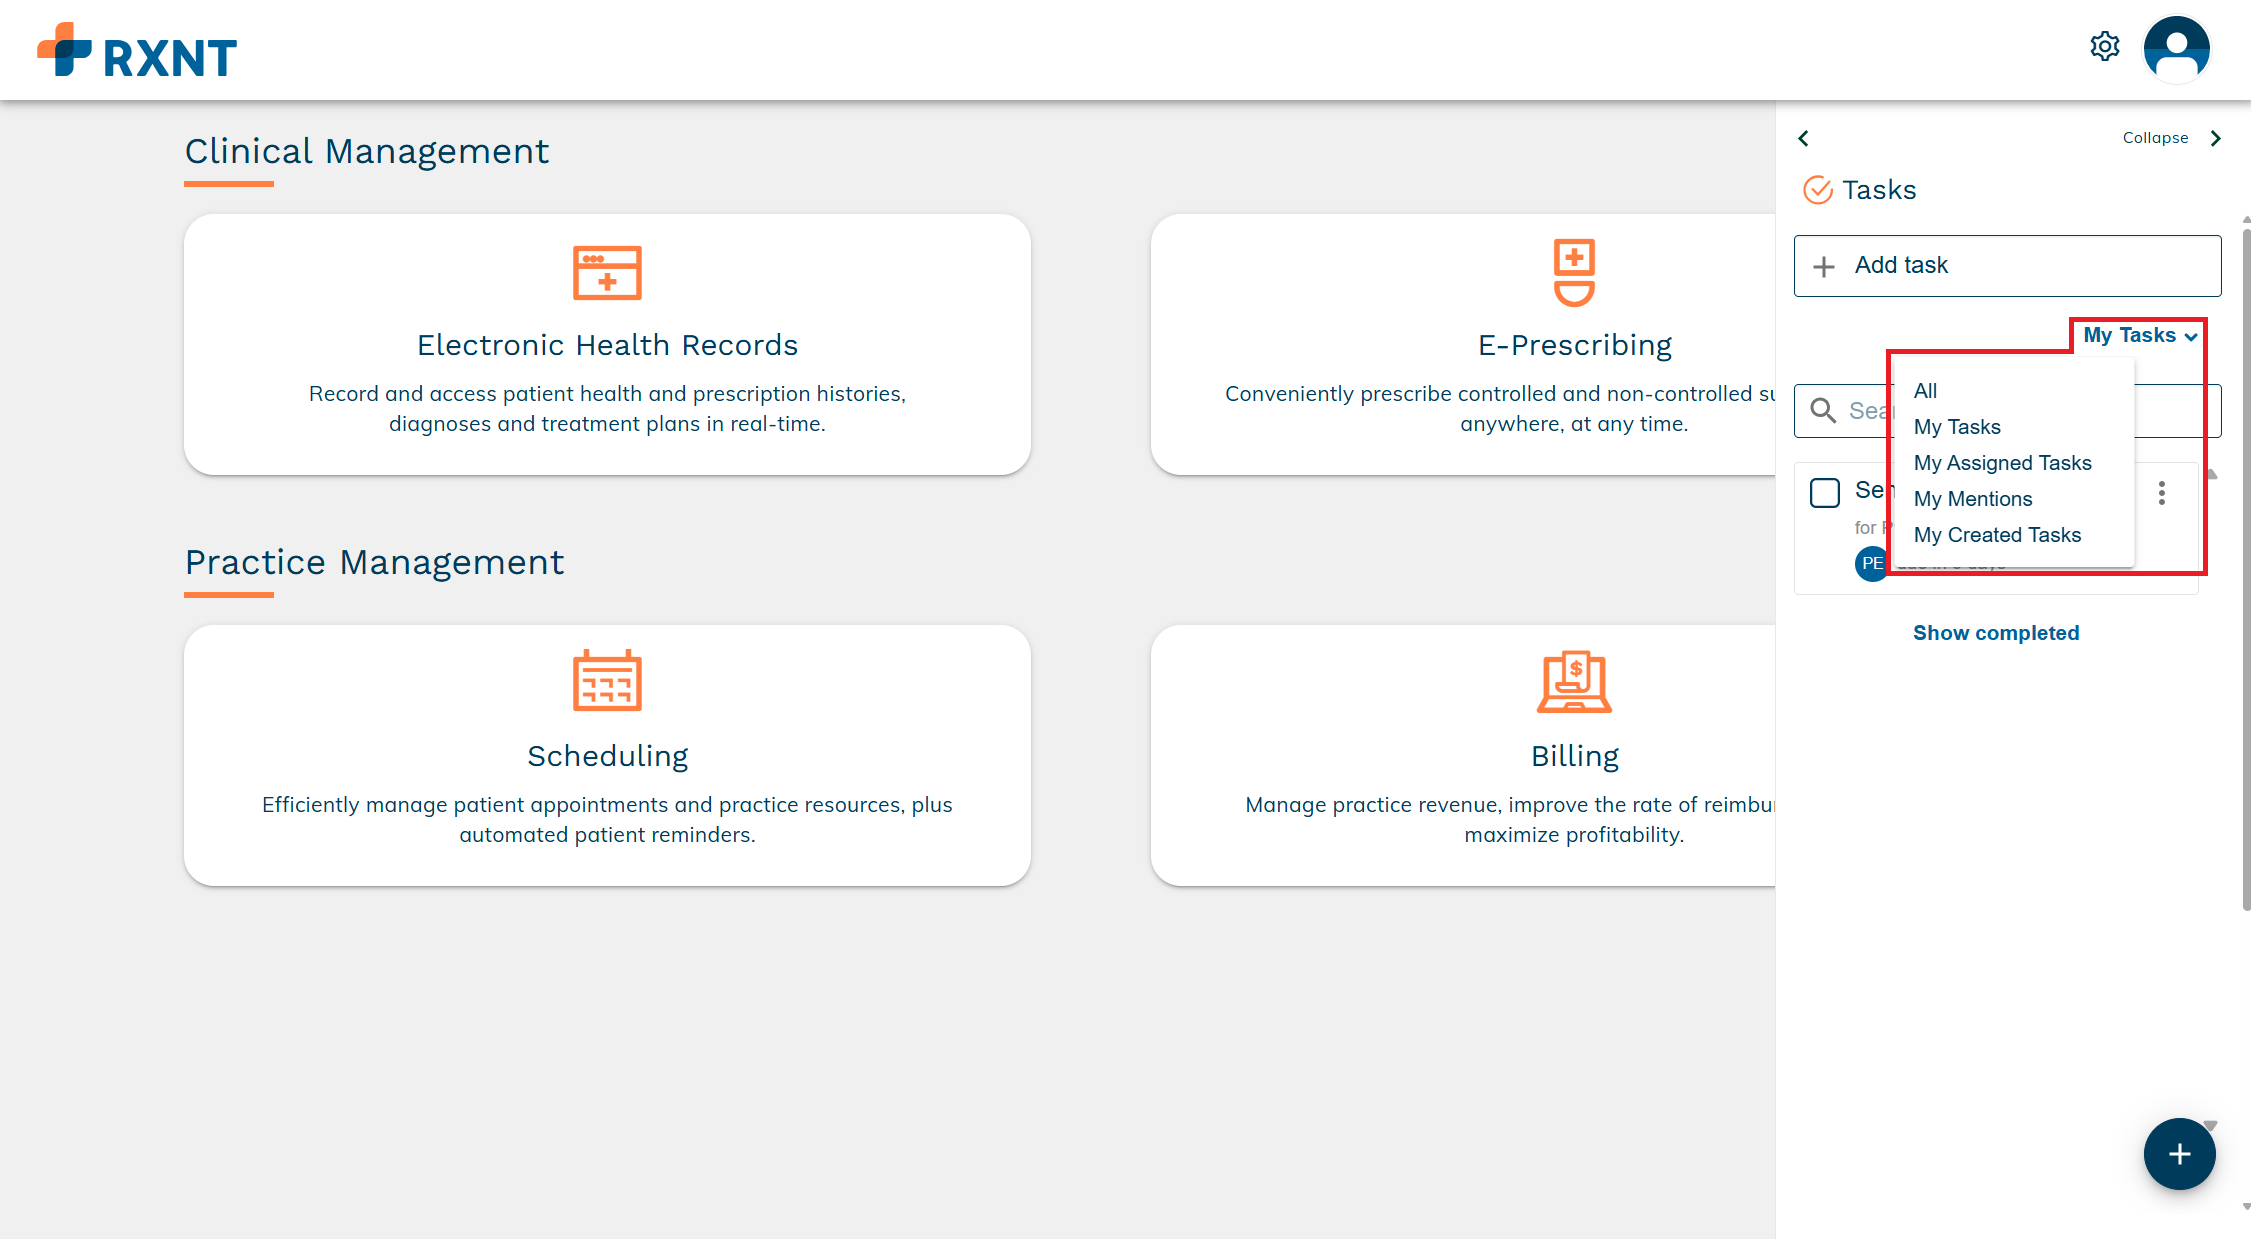Click the Add task button

point(2007,266)
